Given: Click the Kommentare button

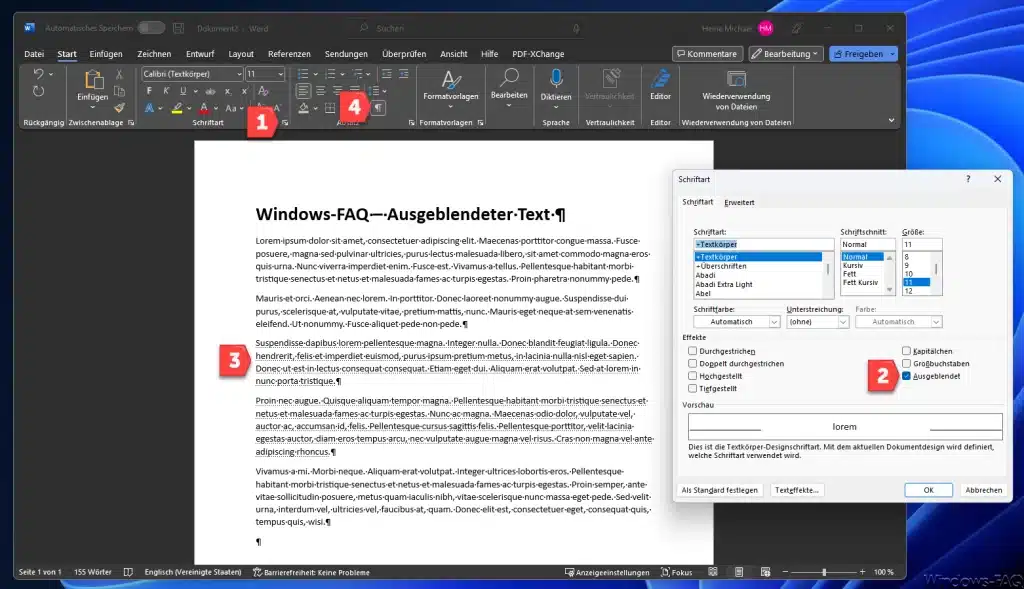Looking at the screenshot, I should [707, 54].
